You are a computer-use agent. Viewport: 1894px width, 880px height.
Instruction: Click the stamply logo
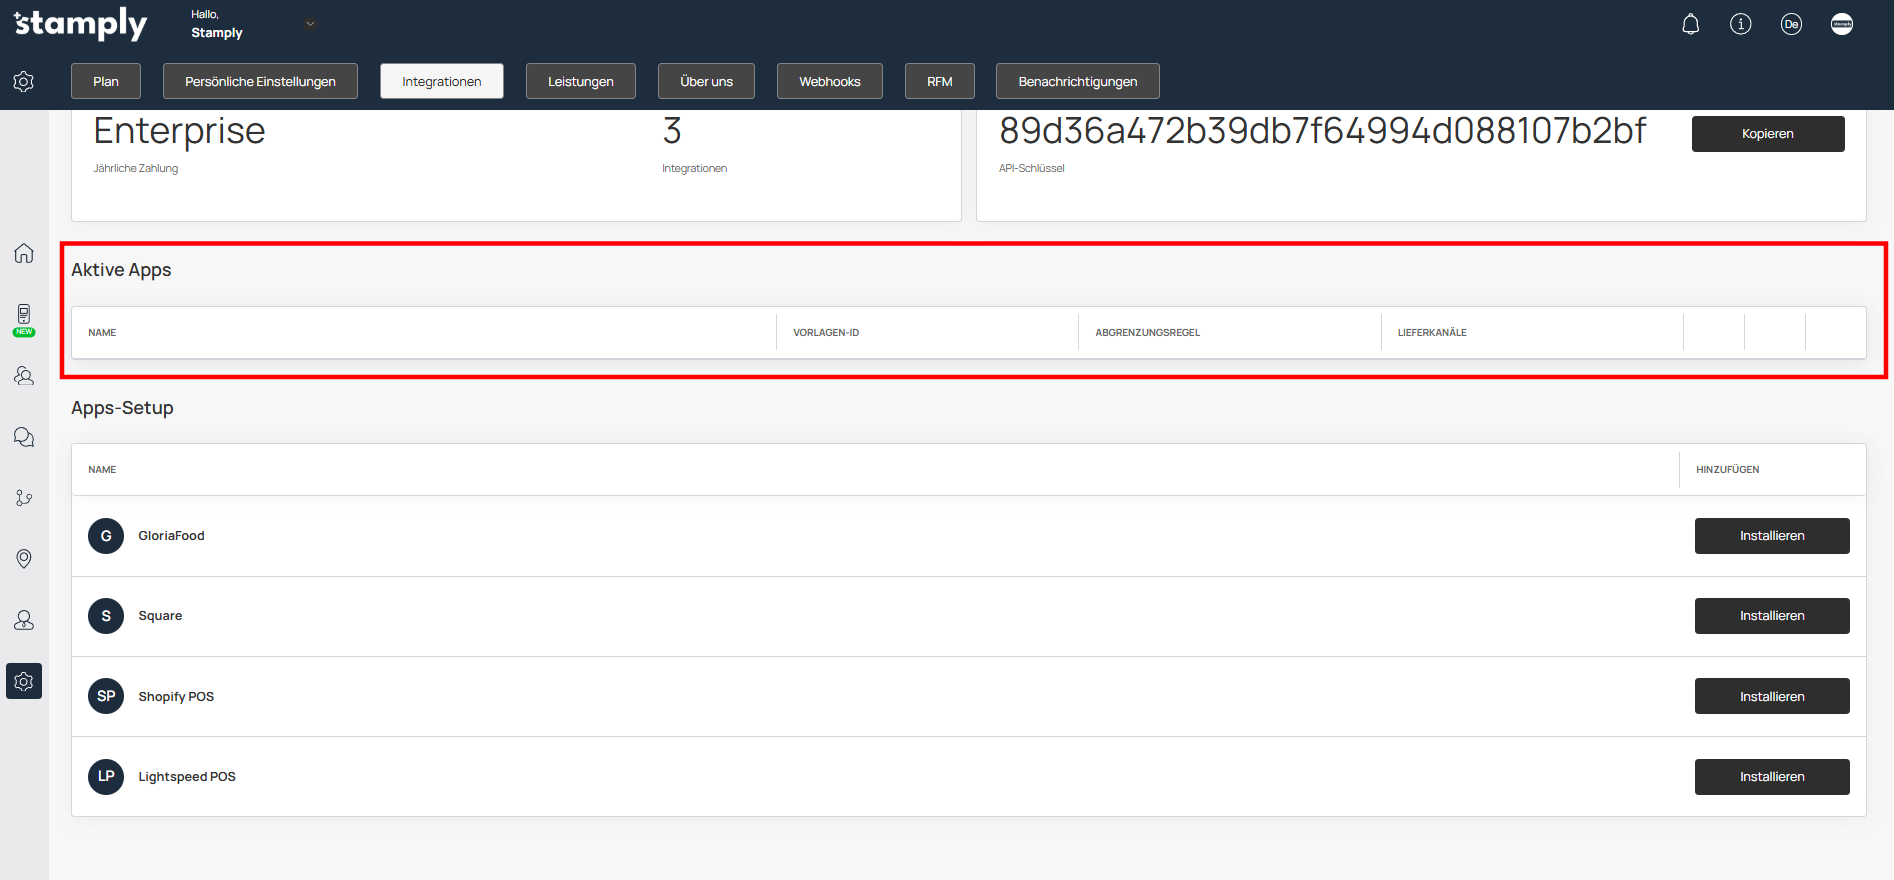[80, 24]
